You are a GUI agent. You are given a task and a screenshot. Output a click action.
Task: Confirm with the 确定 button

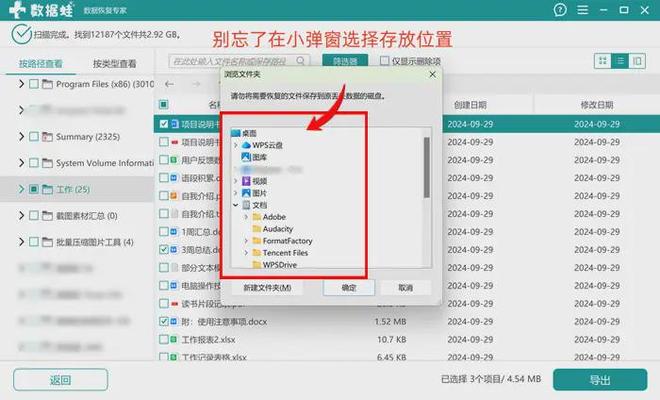349,288
